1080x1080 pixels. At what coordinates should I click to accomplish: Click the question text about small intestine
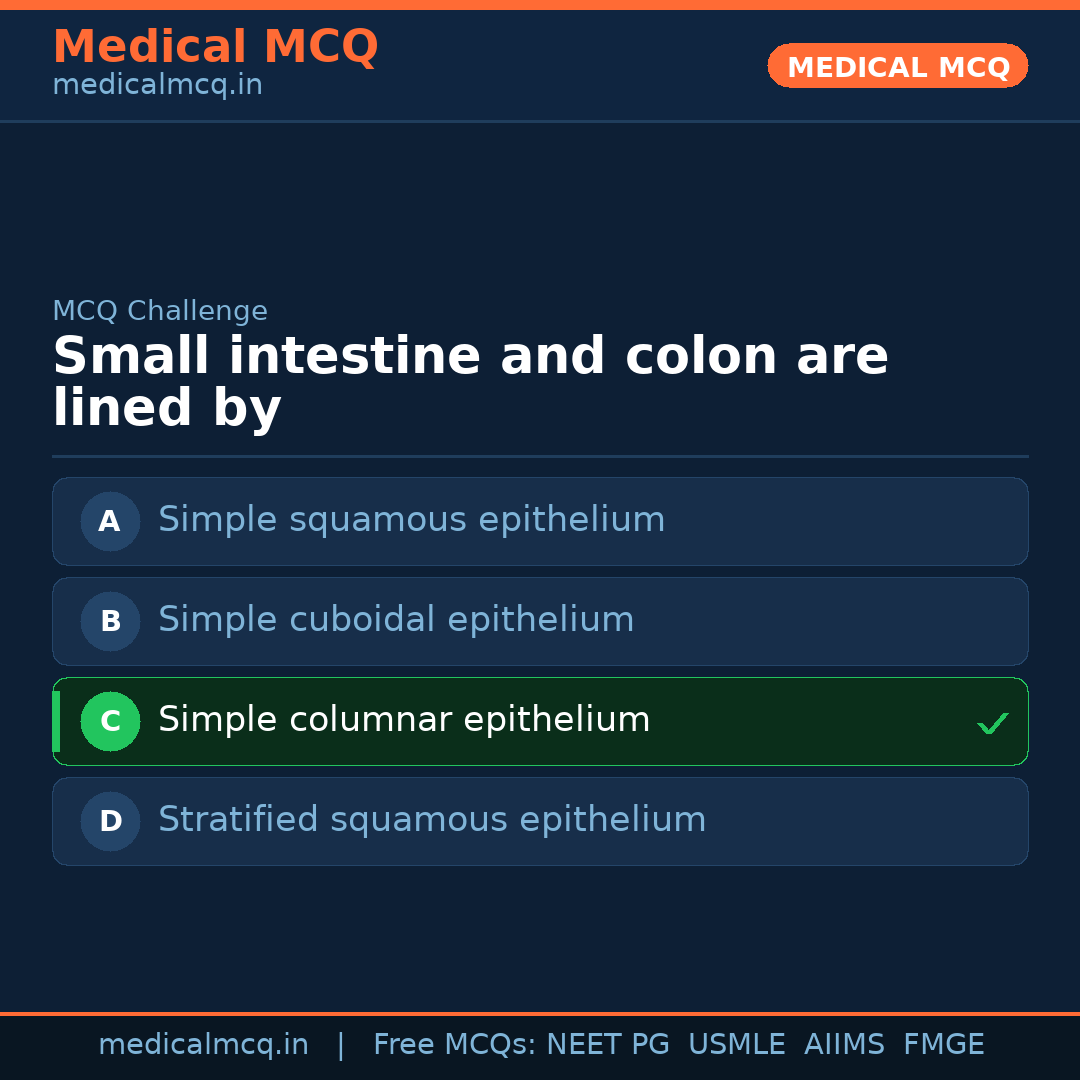(470, 382)
